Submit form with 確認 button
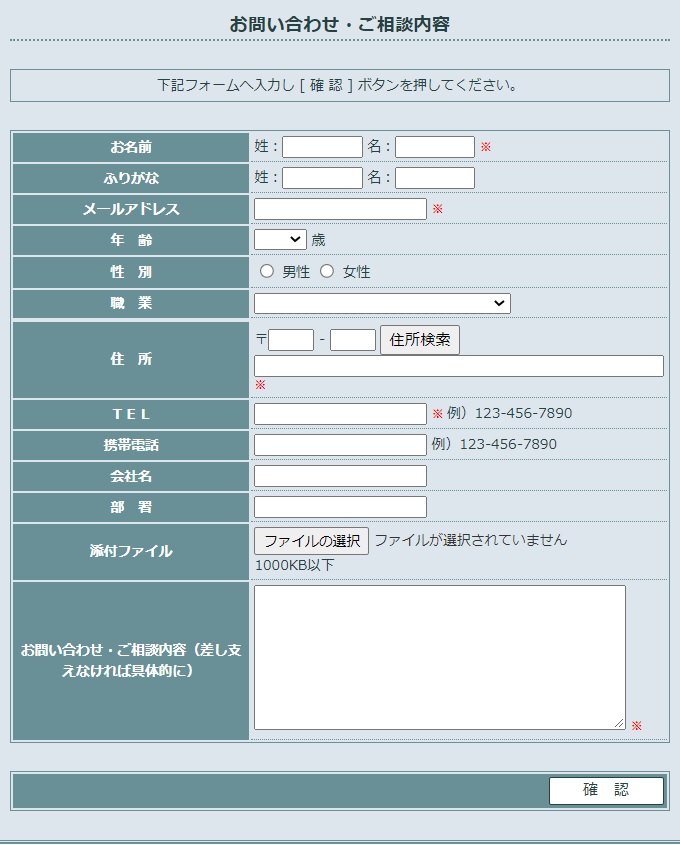 [x=606, y=790]
